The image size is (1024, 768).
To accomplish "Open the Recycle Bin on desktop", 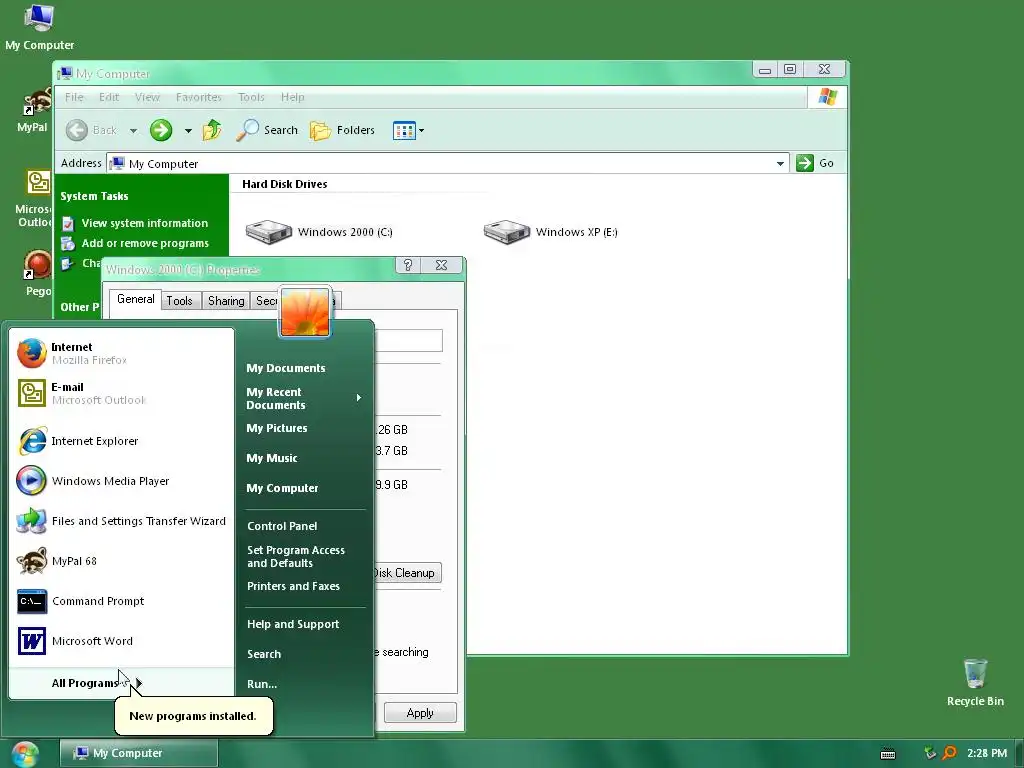I will click(x=975, y=682).
